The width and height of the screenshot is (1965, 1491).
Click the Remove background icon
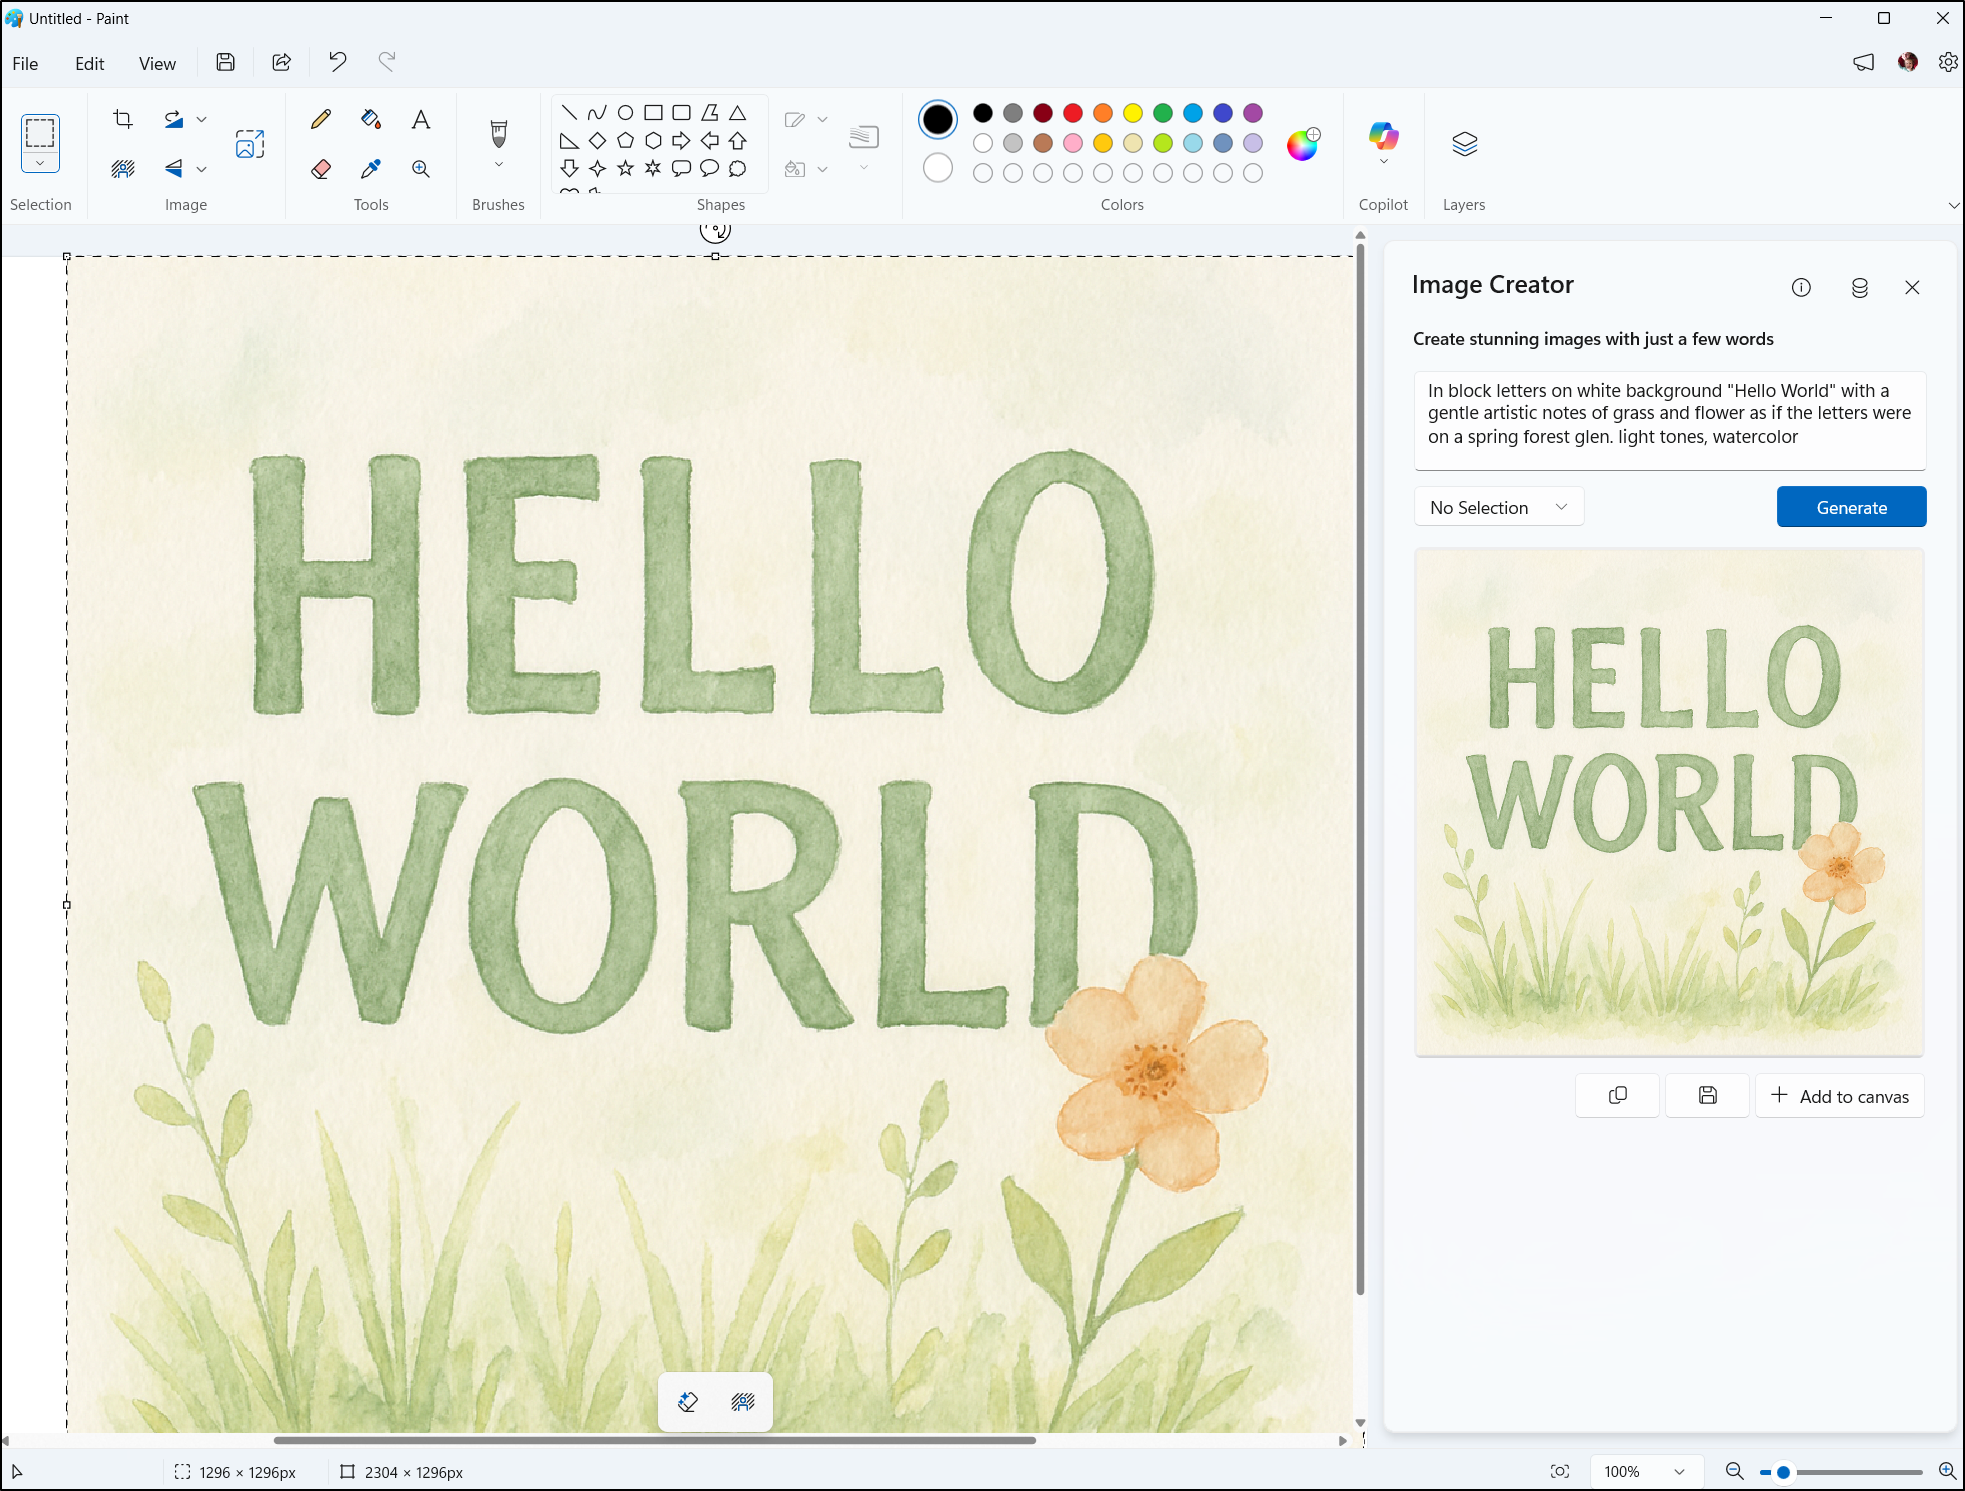click(123, 169)
